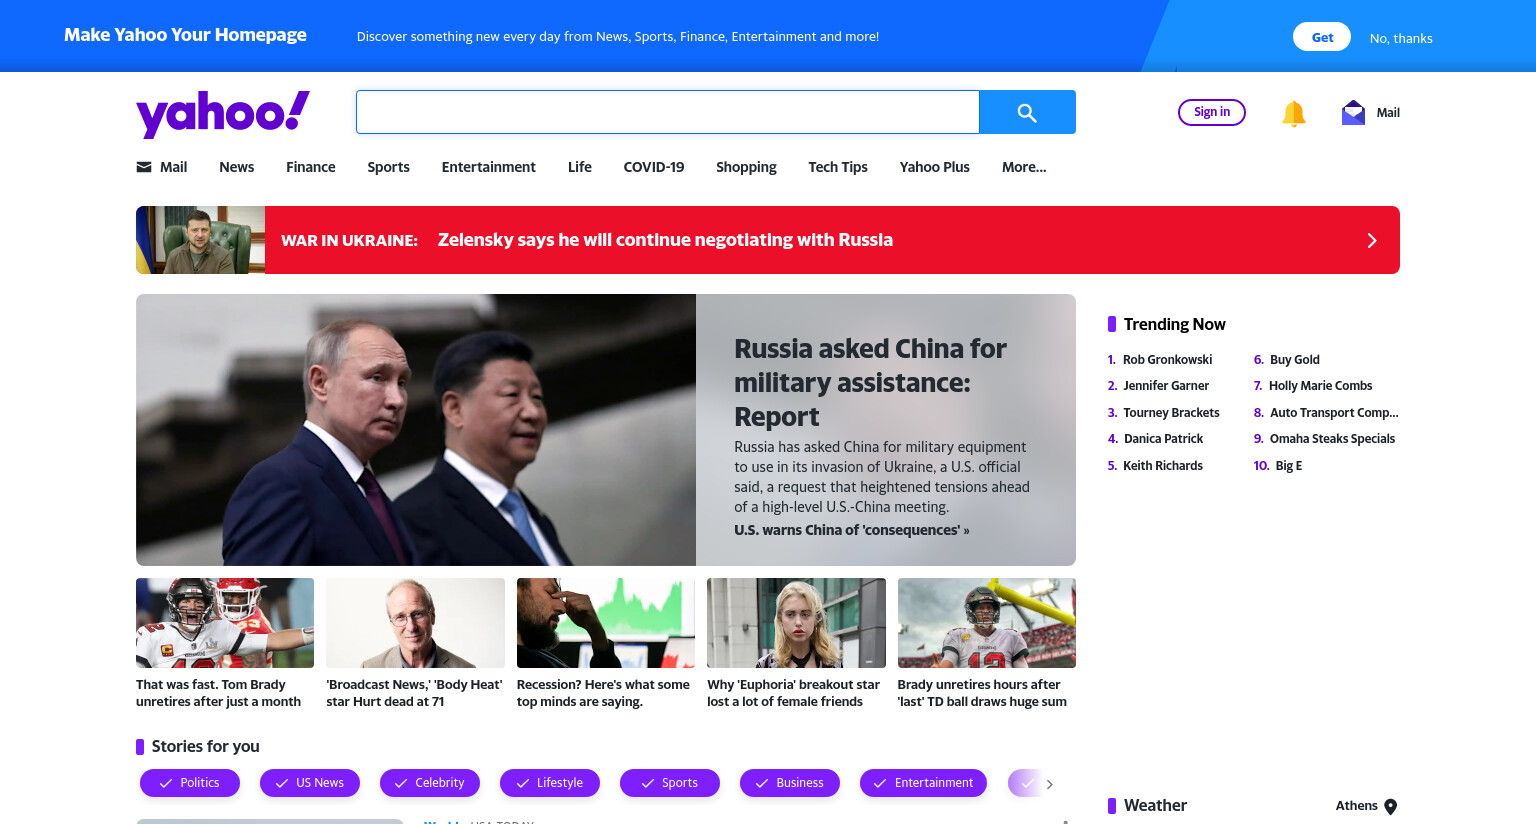The width and height of the screenshot is (1536, 824).
Task: Open notifications bell icon
Action: pyautogui.click(x=1293, y=113)
